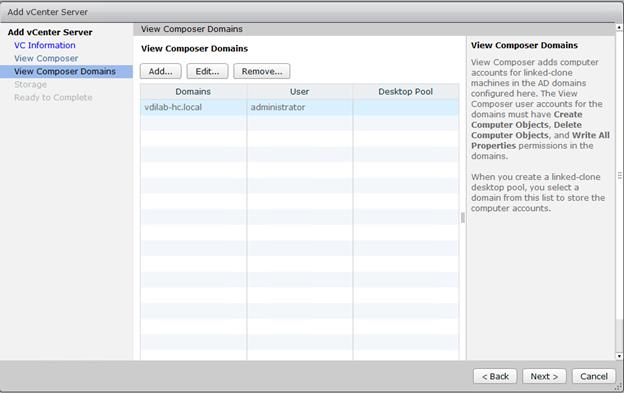
Task: Click the Add... button
Action: (x=160, y=71)
